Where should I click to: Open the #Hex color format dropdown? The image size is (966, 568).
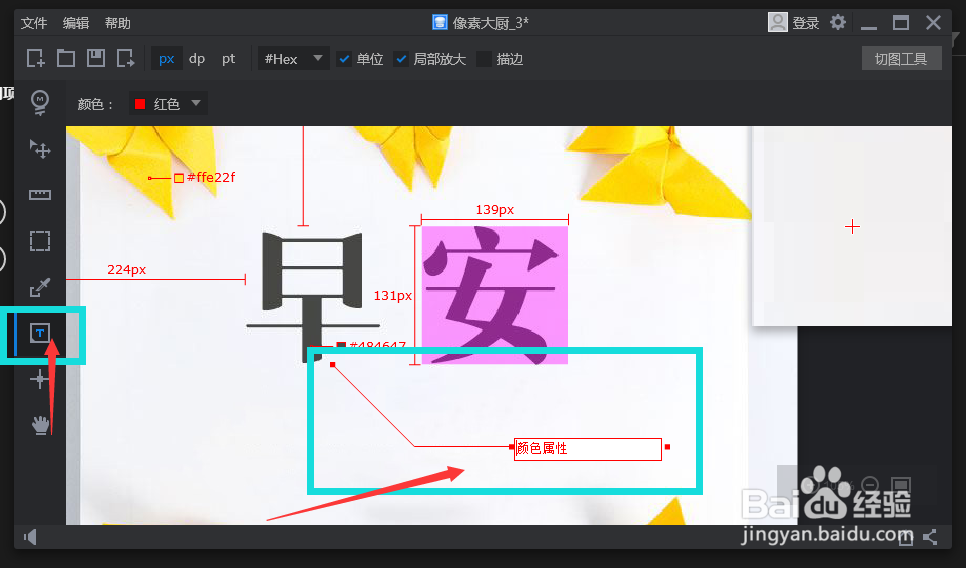click(x=293, y=59)
